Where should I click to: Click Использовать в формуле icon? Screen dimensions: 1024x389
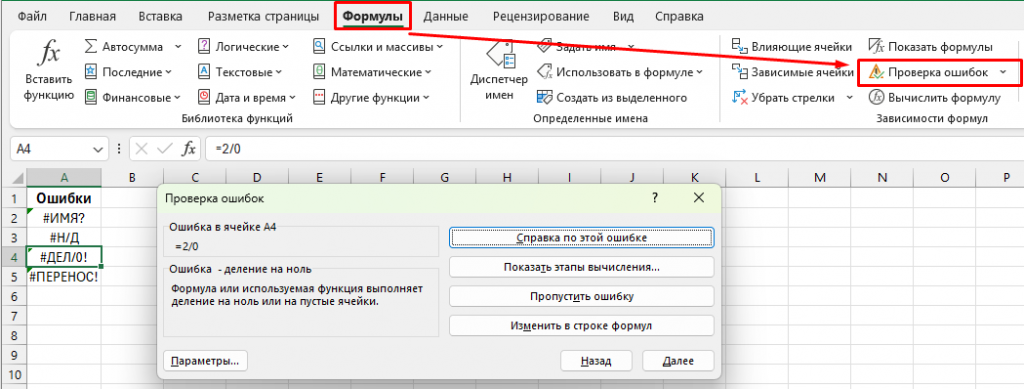(x=545, y=72)
